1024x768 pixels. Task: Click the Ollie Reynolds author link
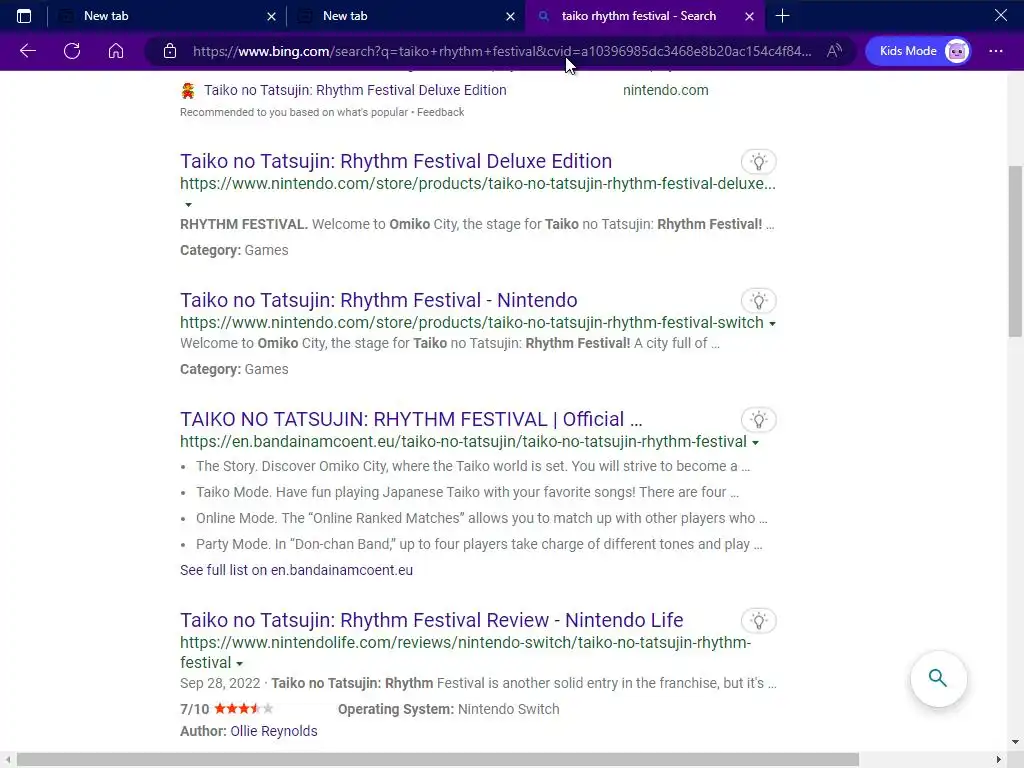tap(274, 731)
